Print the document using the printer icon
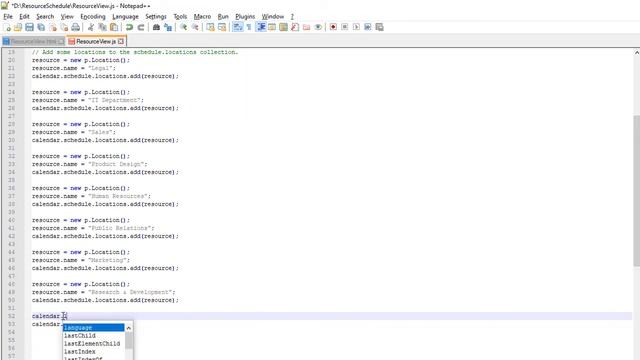 tap(76, 27)
